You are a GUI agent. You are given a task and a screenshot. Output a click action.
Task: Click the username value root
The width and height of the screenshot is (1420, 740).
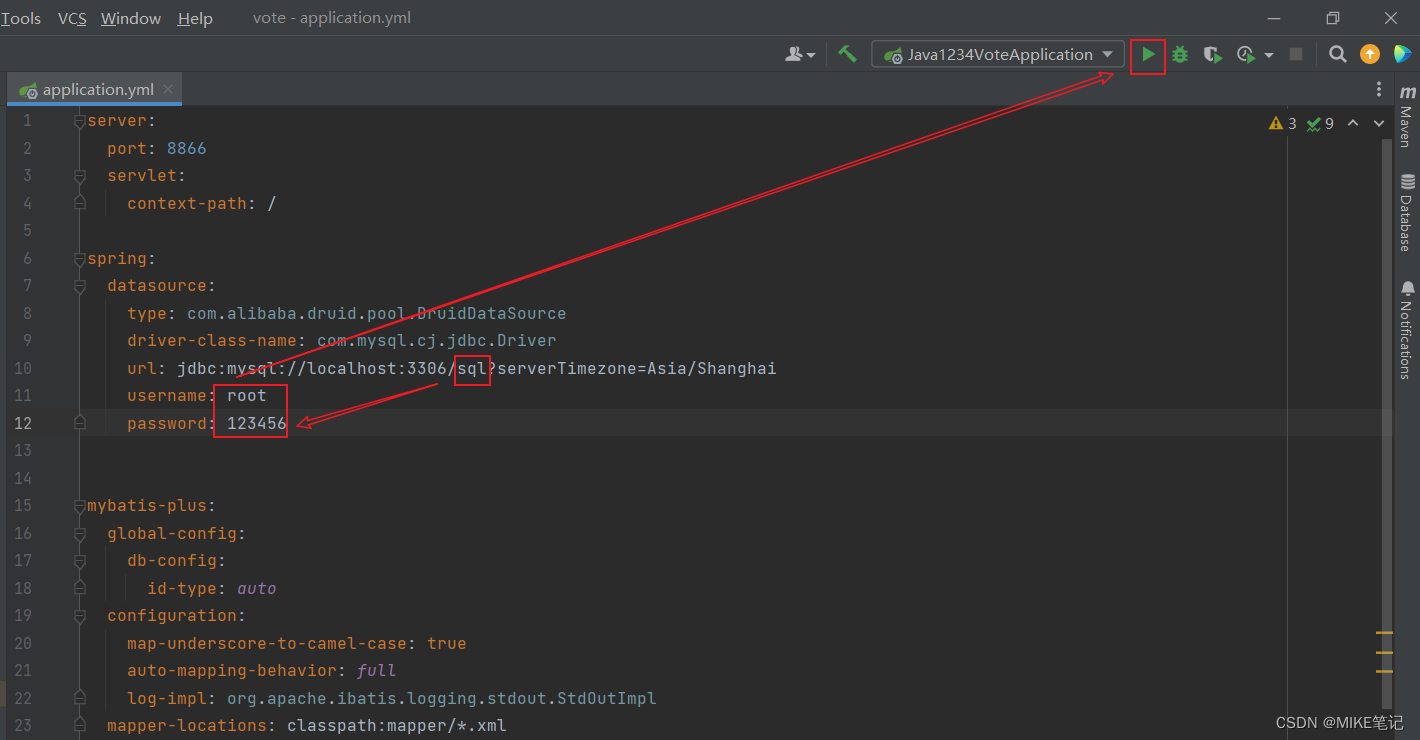[x=247, y=395]
